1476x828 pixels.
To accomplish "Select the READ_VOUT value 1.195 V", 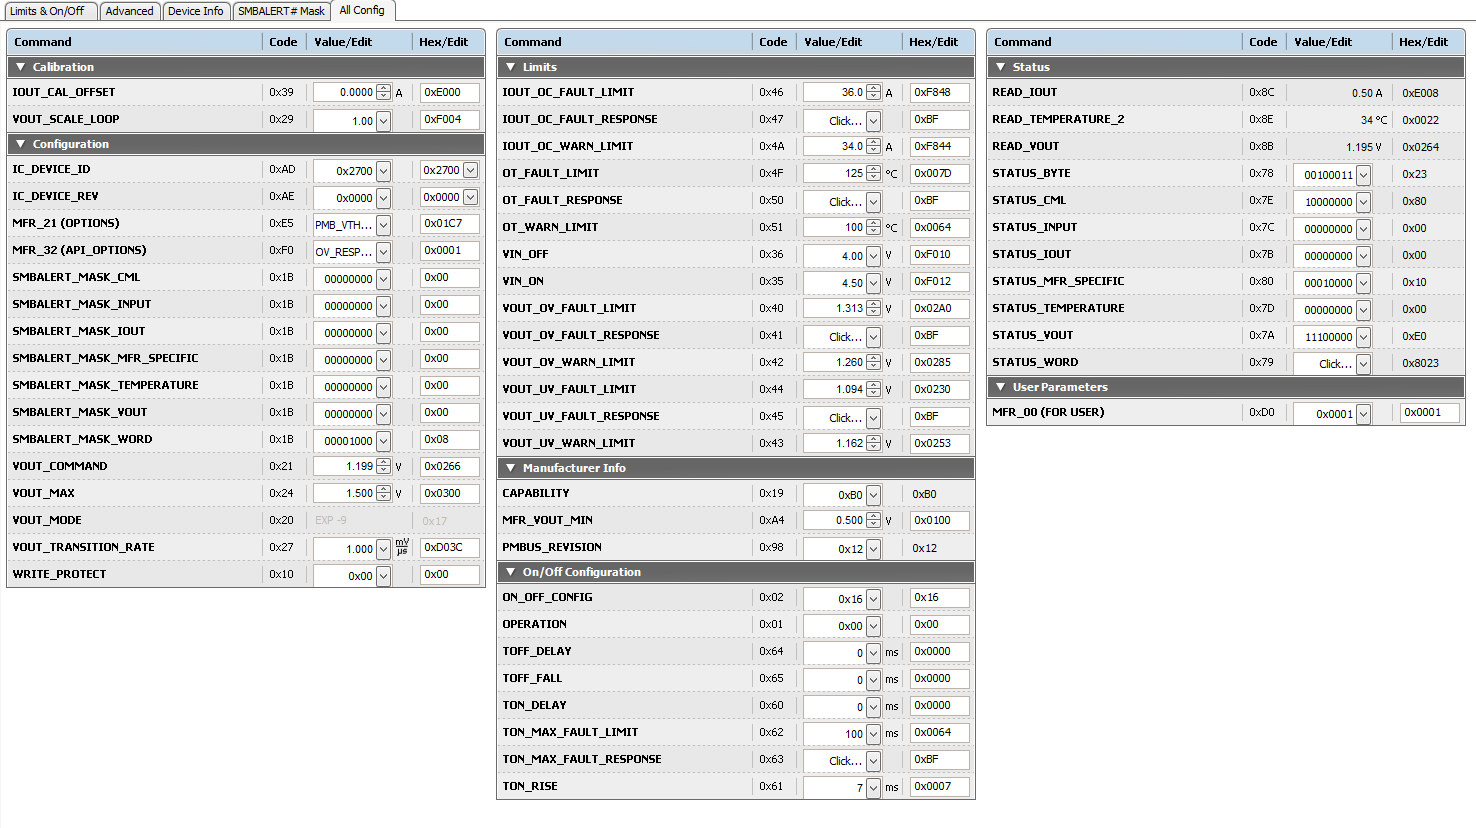I will coord(1363,147).
